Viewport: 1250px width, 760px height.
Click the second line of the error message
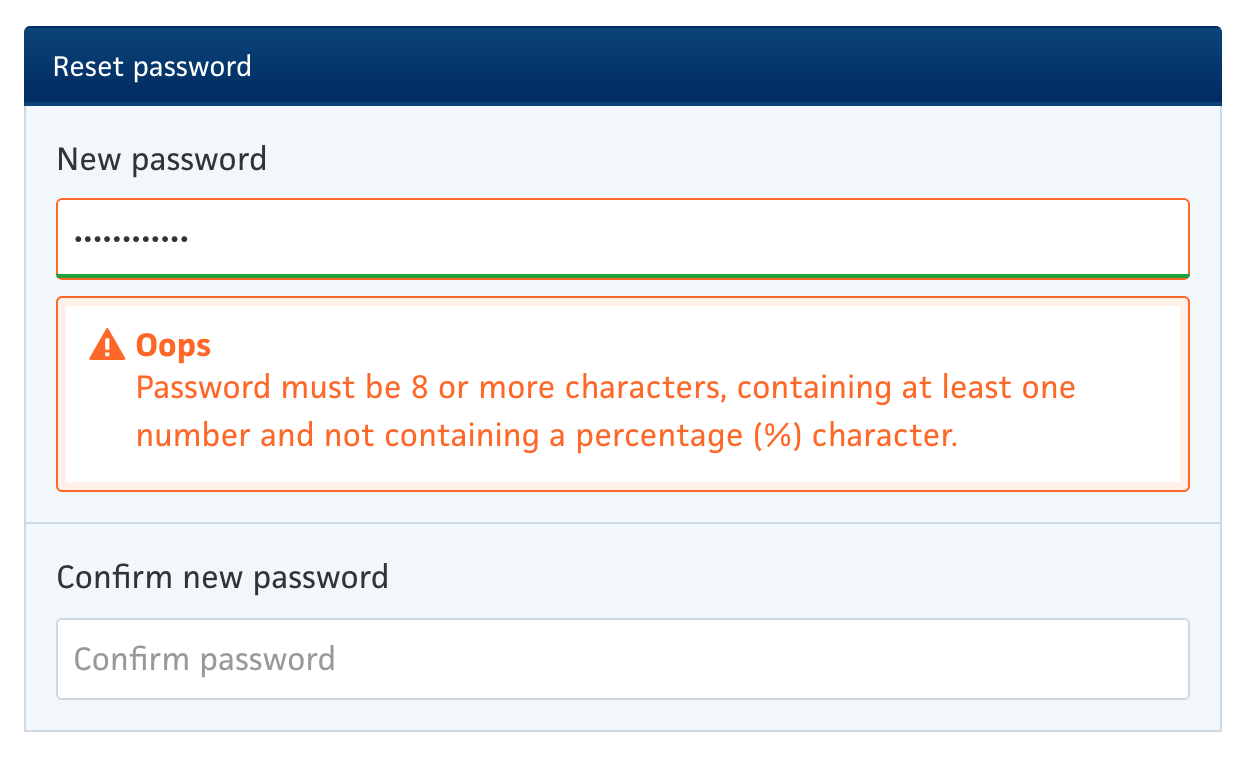[547, 436]
